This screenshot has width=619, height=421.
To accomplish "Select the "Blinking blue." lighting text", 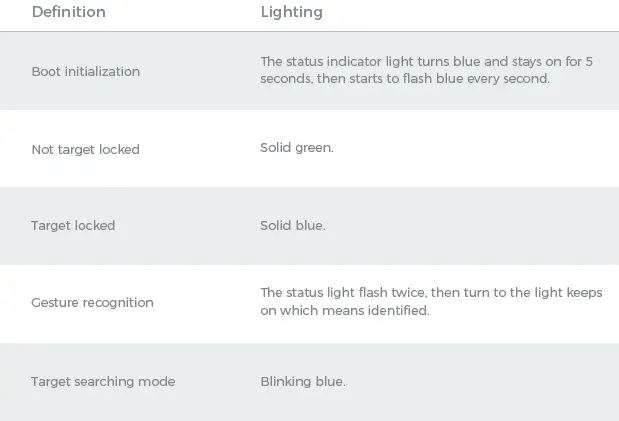I will tap(302, 382).
